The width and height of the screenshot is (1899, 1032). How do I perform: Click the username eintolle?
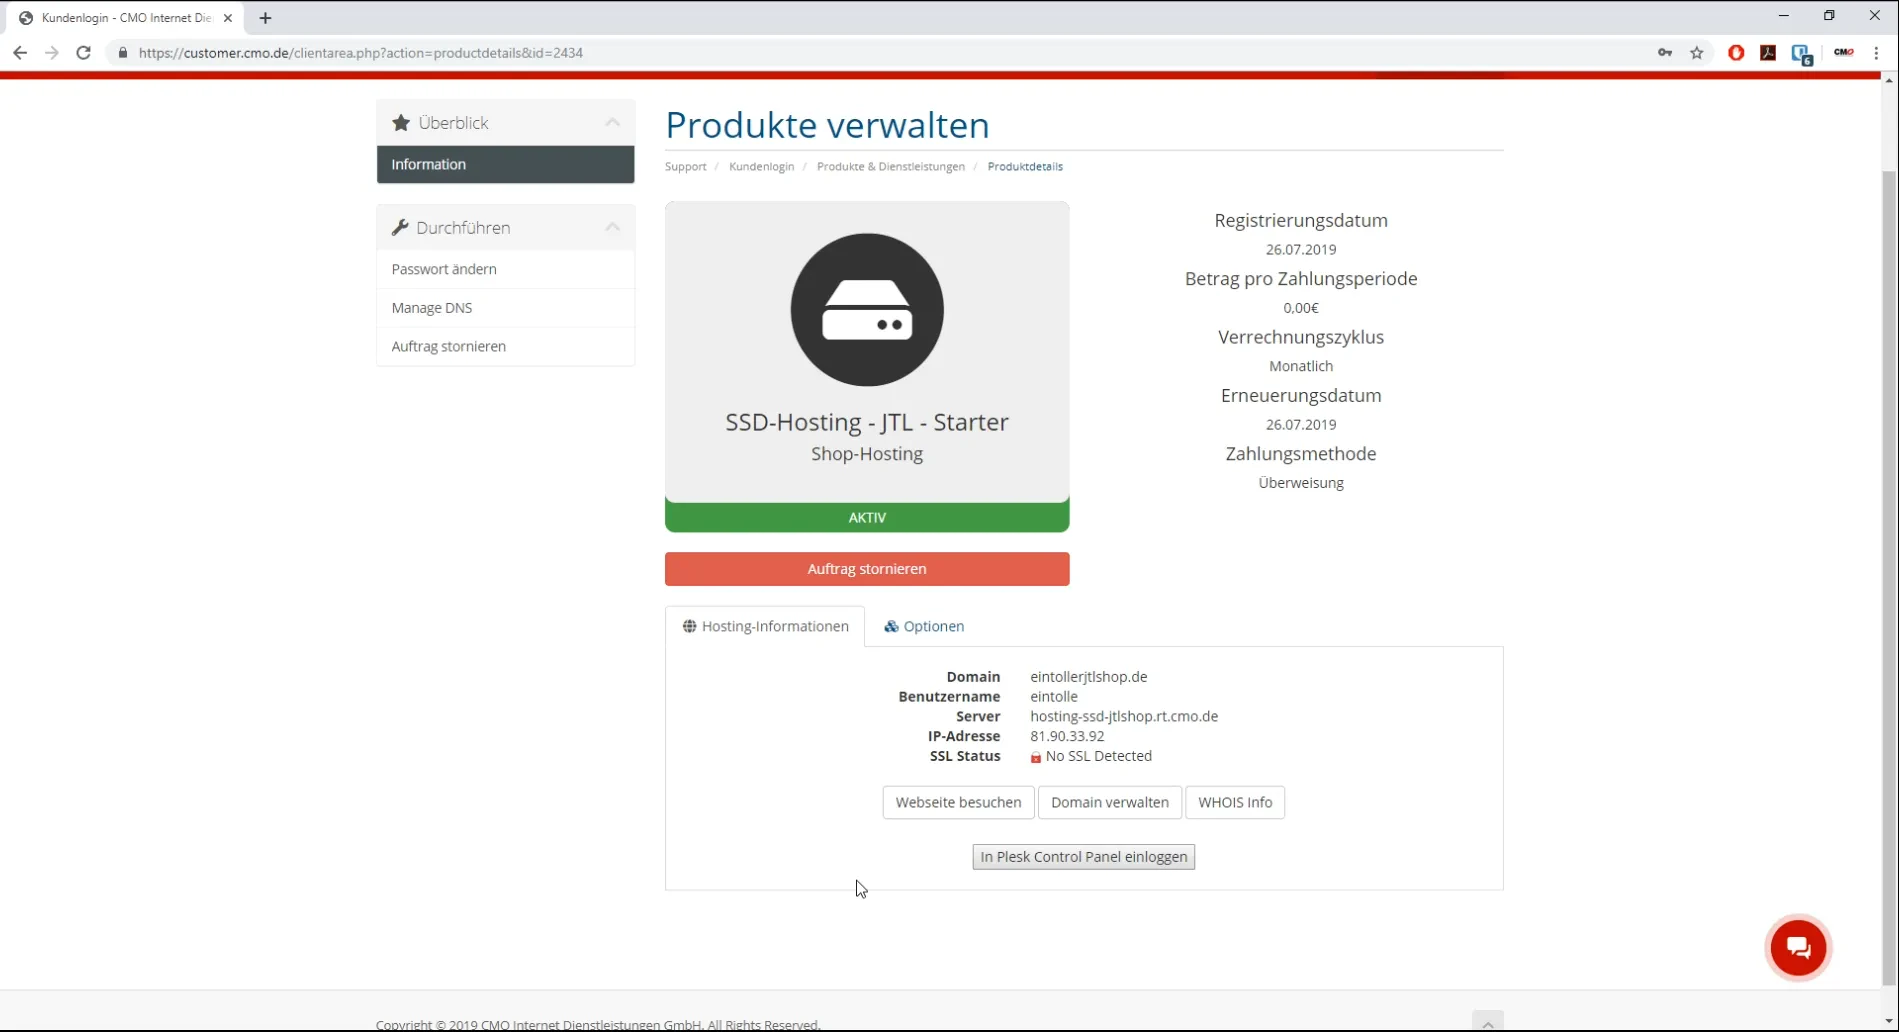pyautogui.click(x=1054, y=697)
